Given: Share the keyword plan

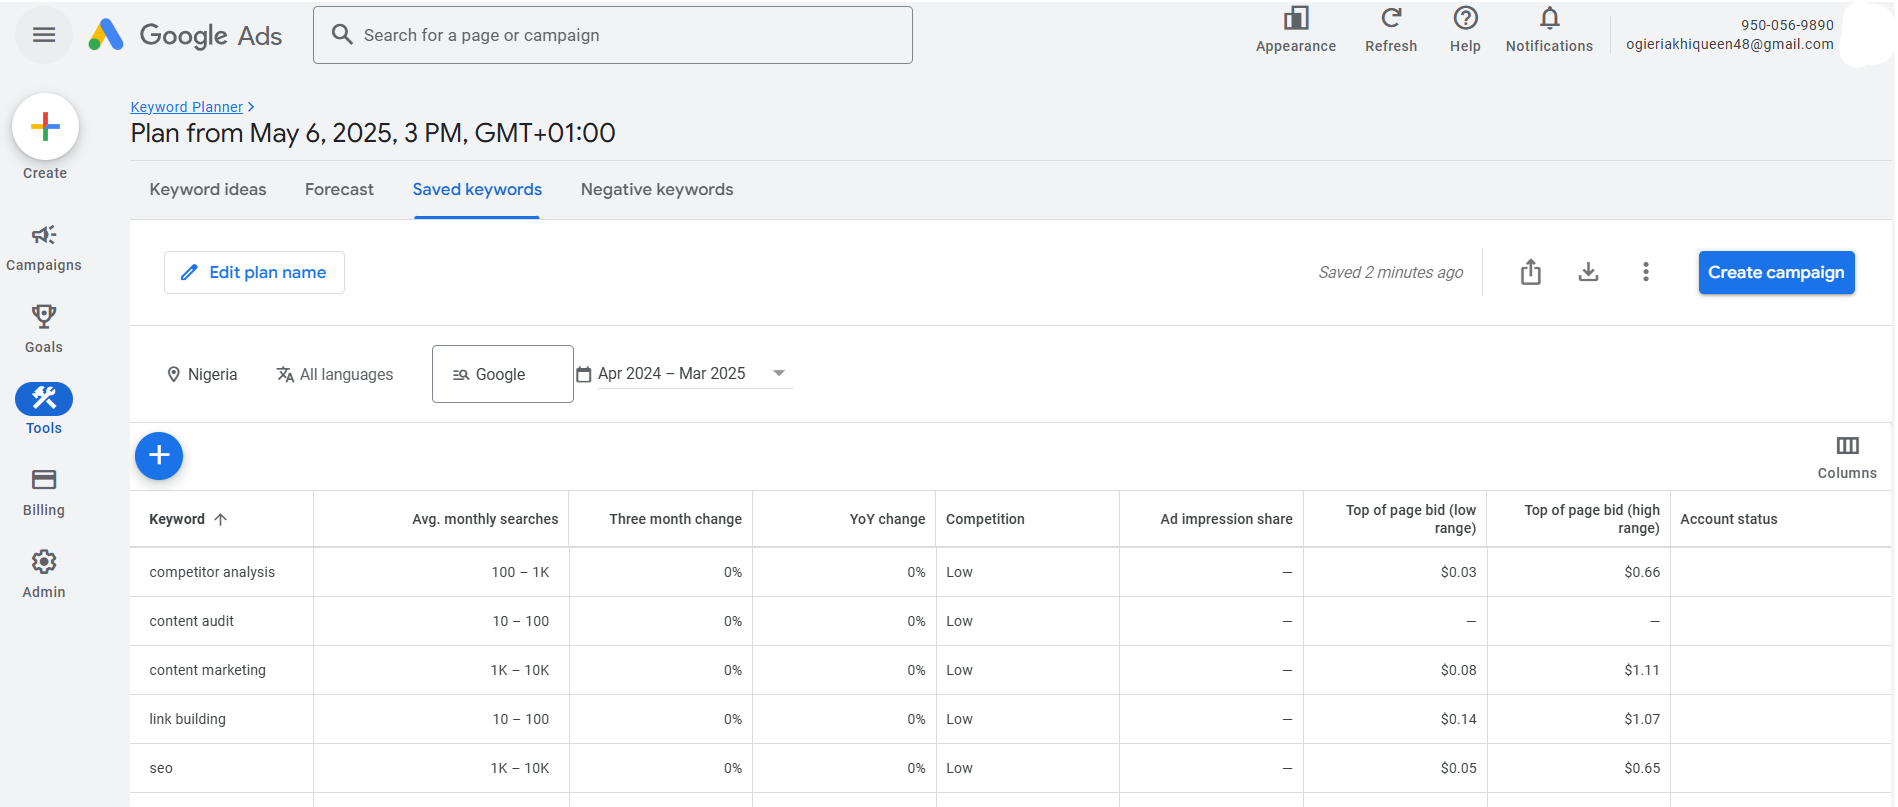Looking at the screenshot, I should tap(1530, 272).
